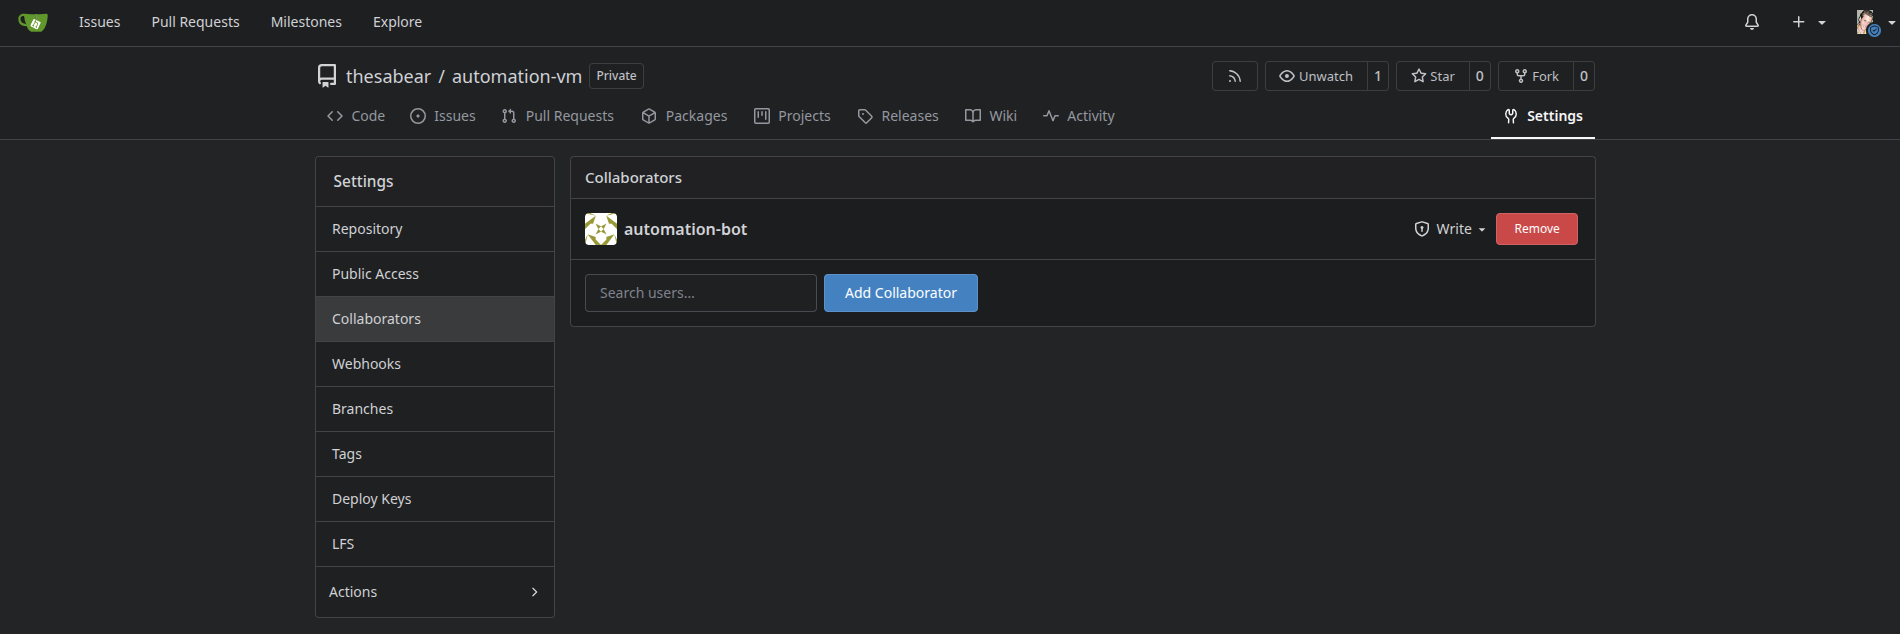Click the Star button

click(1433, 76)
